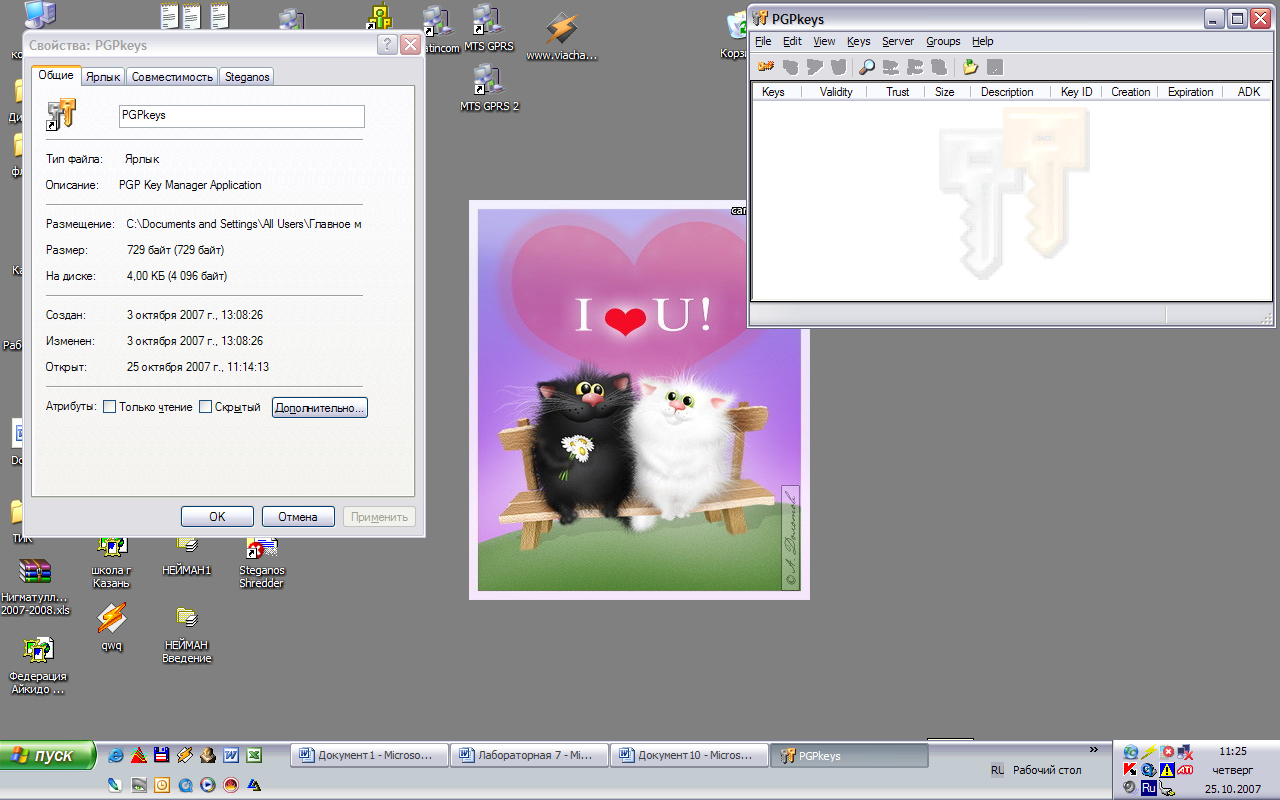Switch to the Ярлык tab in properties dialog

point(103,77)
